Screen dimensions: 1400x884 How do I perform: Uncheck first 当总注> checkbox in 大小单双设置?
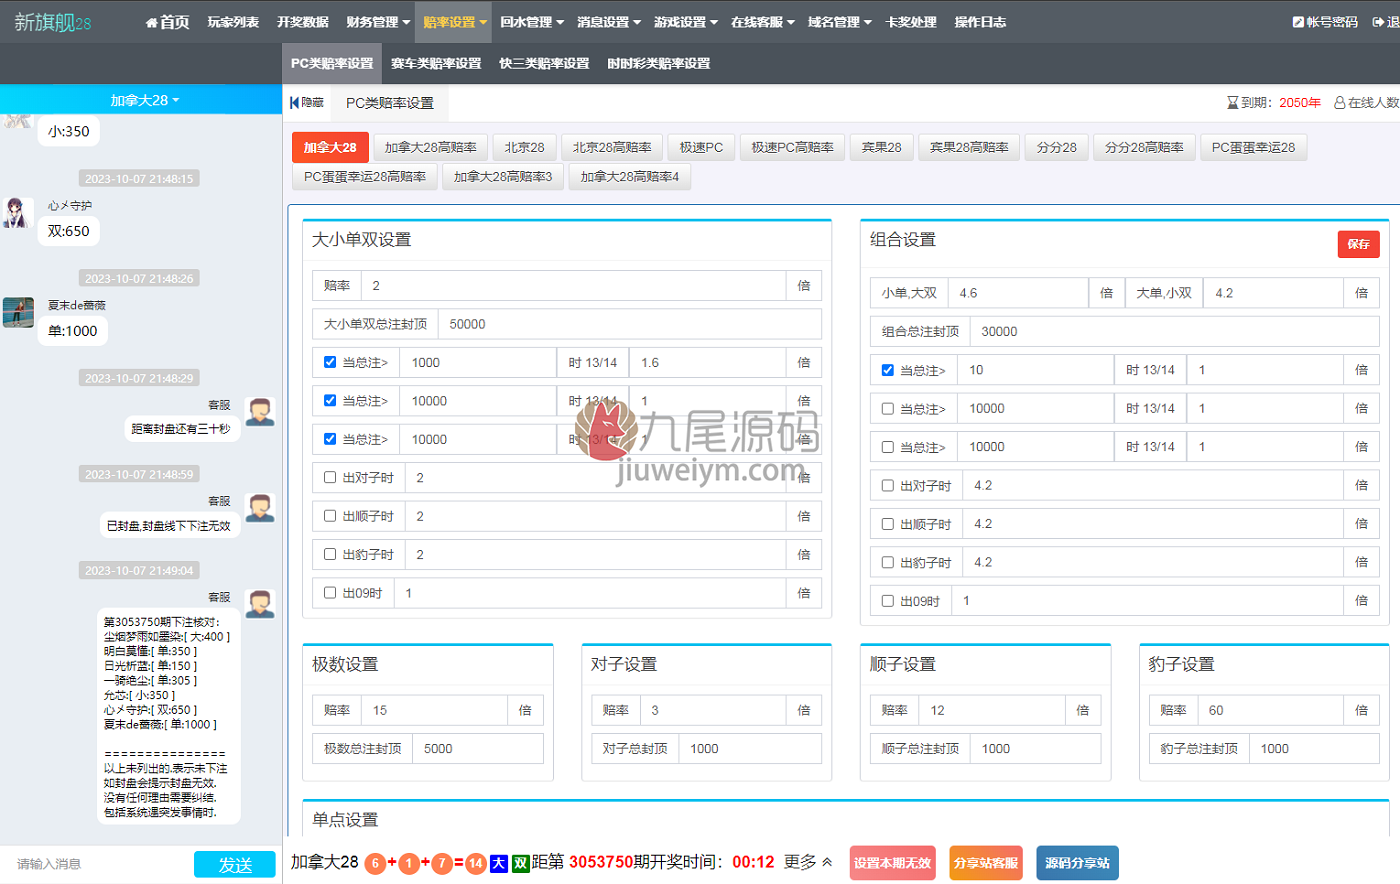330,362
